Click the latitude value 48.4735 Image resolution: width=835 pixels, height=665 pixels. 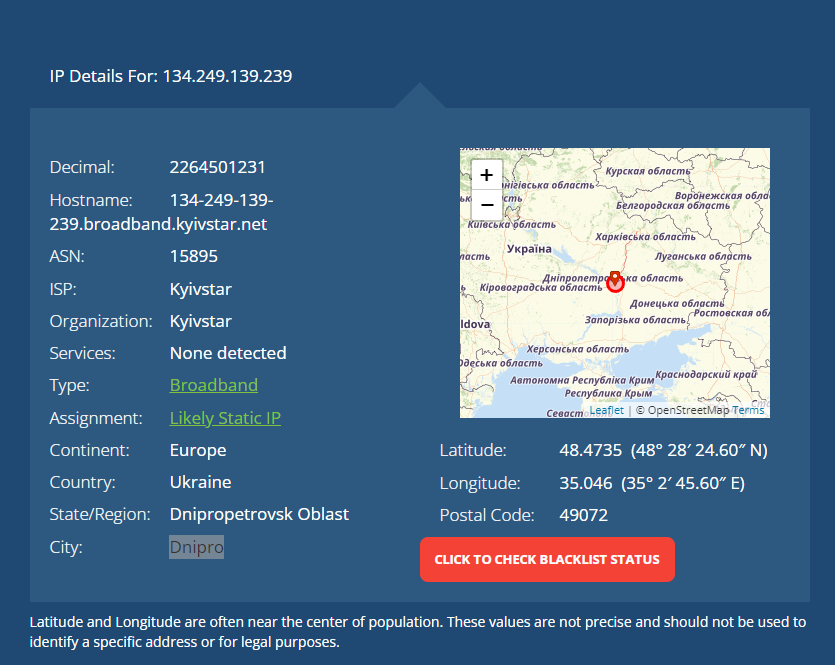point(590,450)
